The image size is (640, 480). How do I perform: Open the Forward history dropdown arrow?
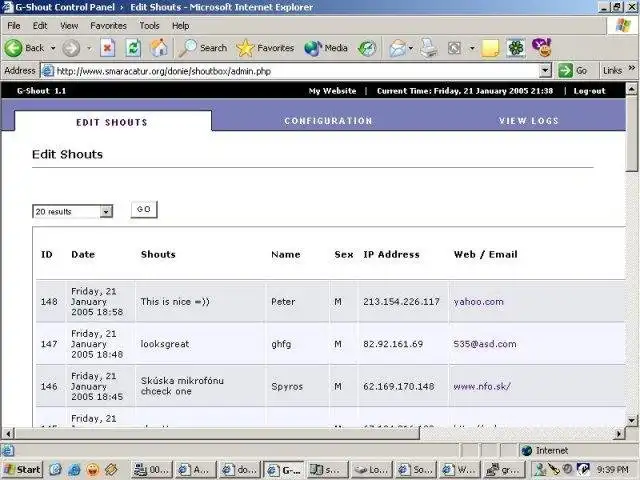pos(89,48)
